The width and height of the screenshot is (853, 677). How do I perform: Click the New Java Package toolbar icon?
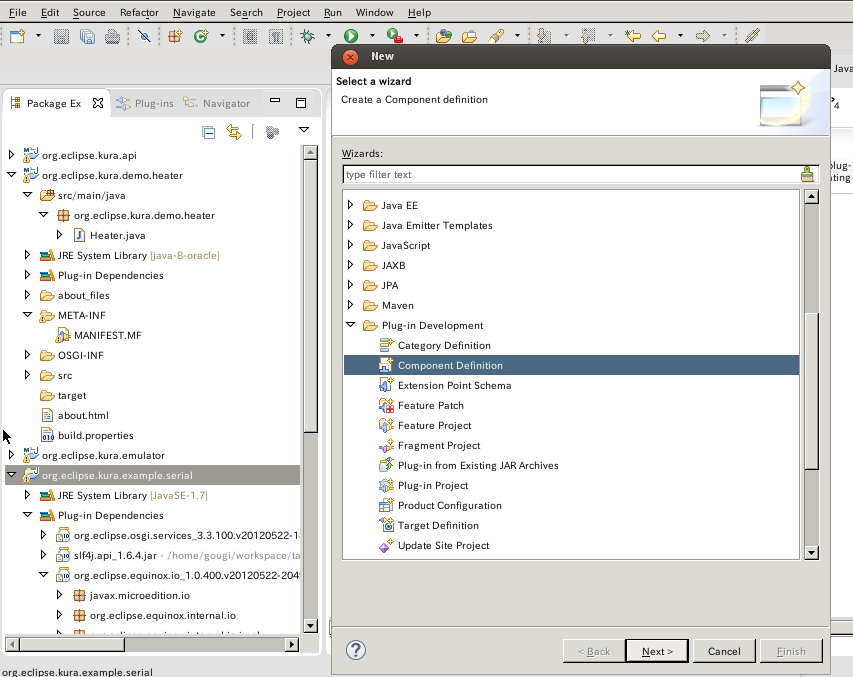(x=175, y=36)
